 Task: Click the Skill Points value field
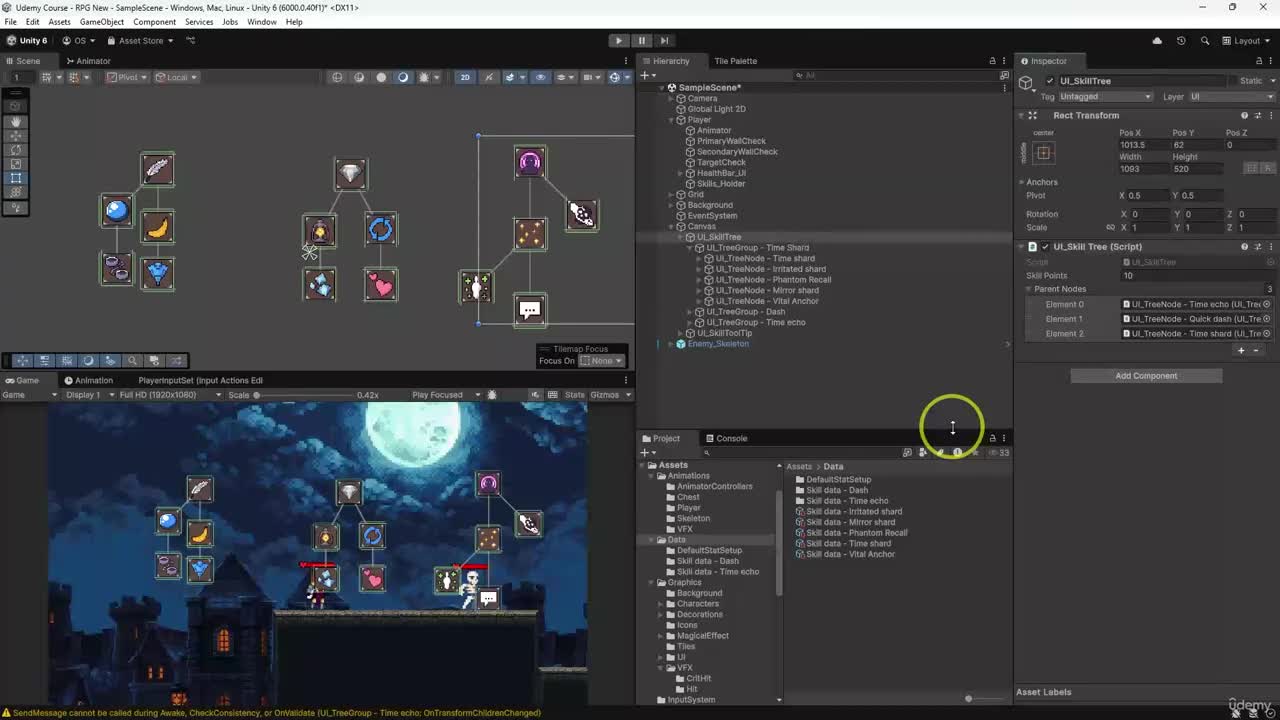[1197, 276]
